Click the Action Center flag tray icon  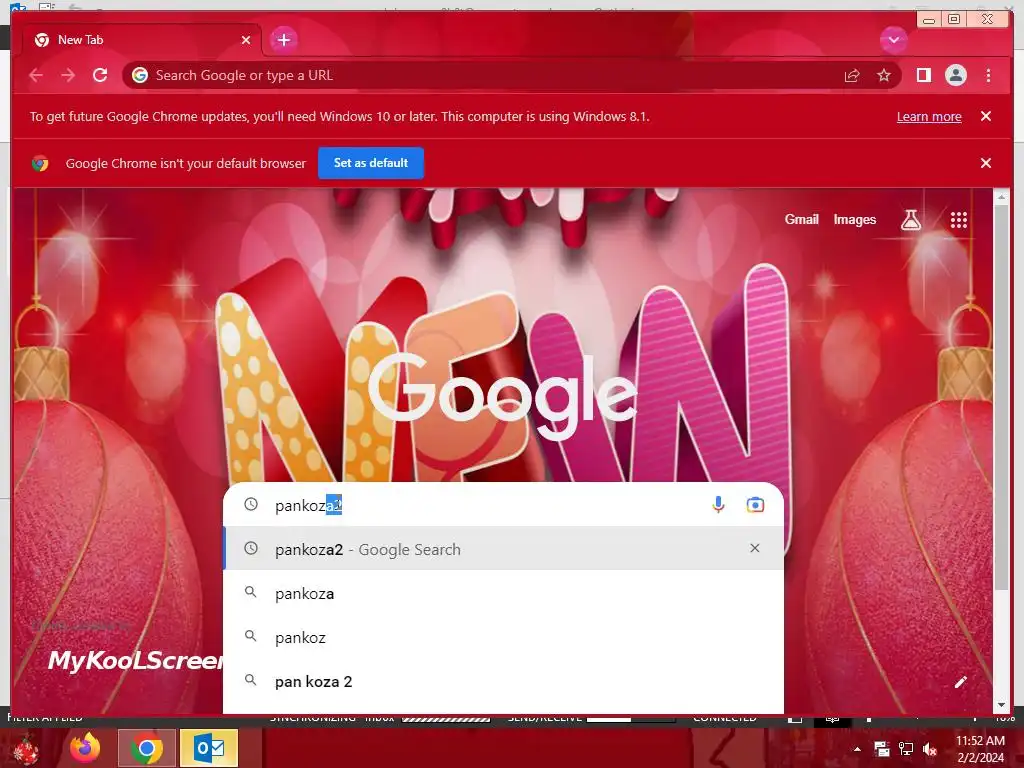(882, 749)
